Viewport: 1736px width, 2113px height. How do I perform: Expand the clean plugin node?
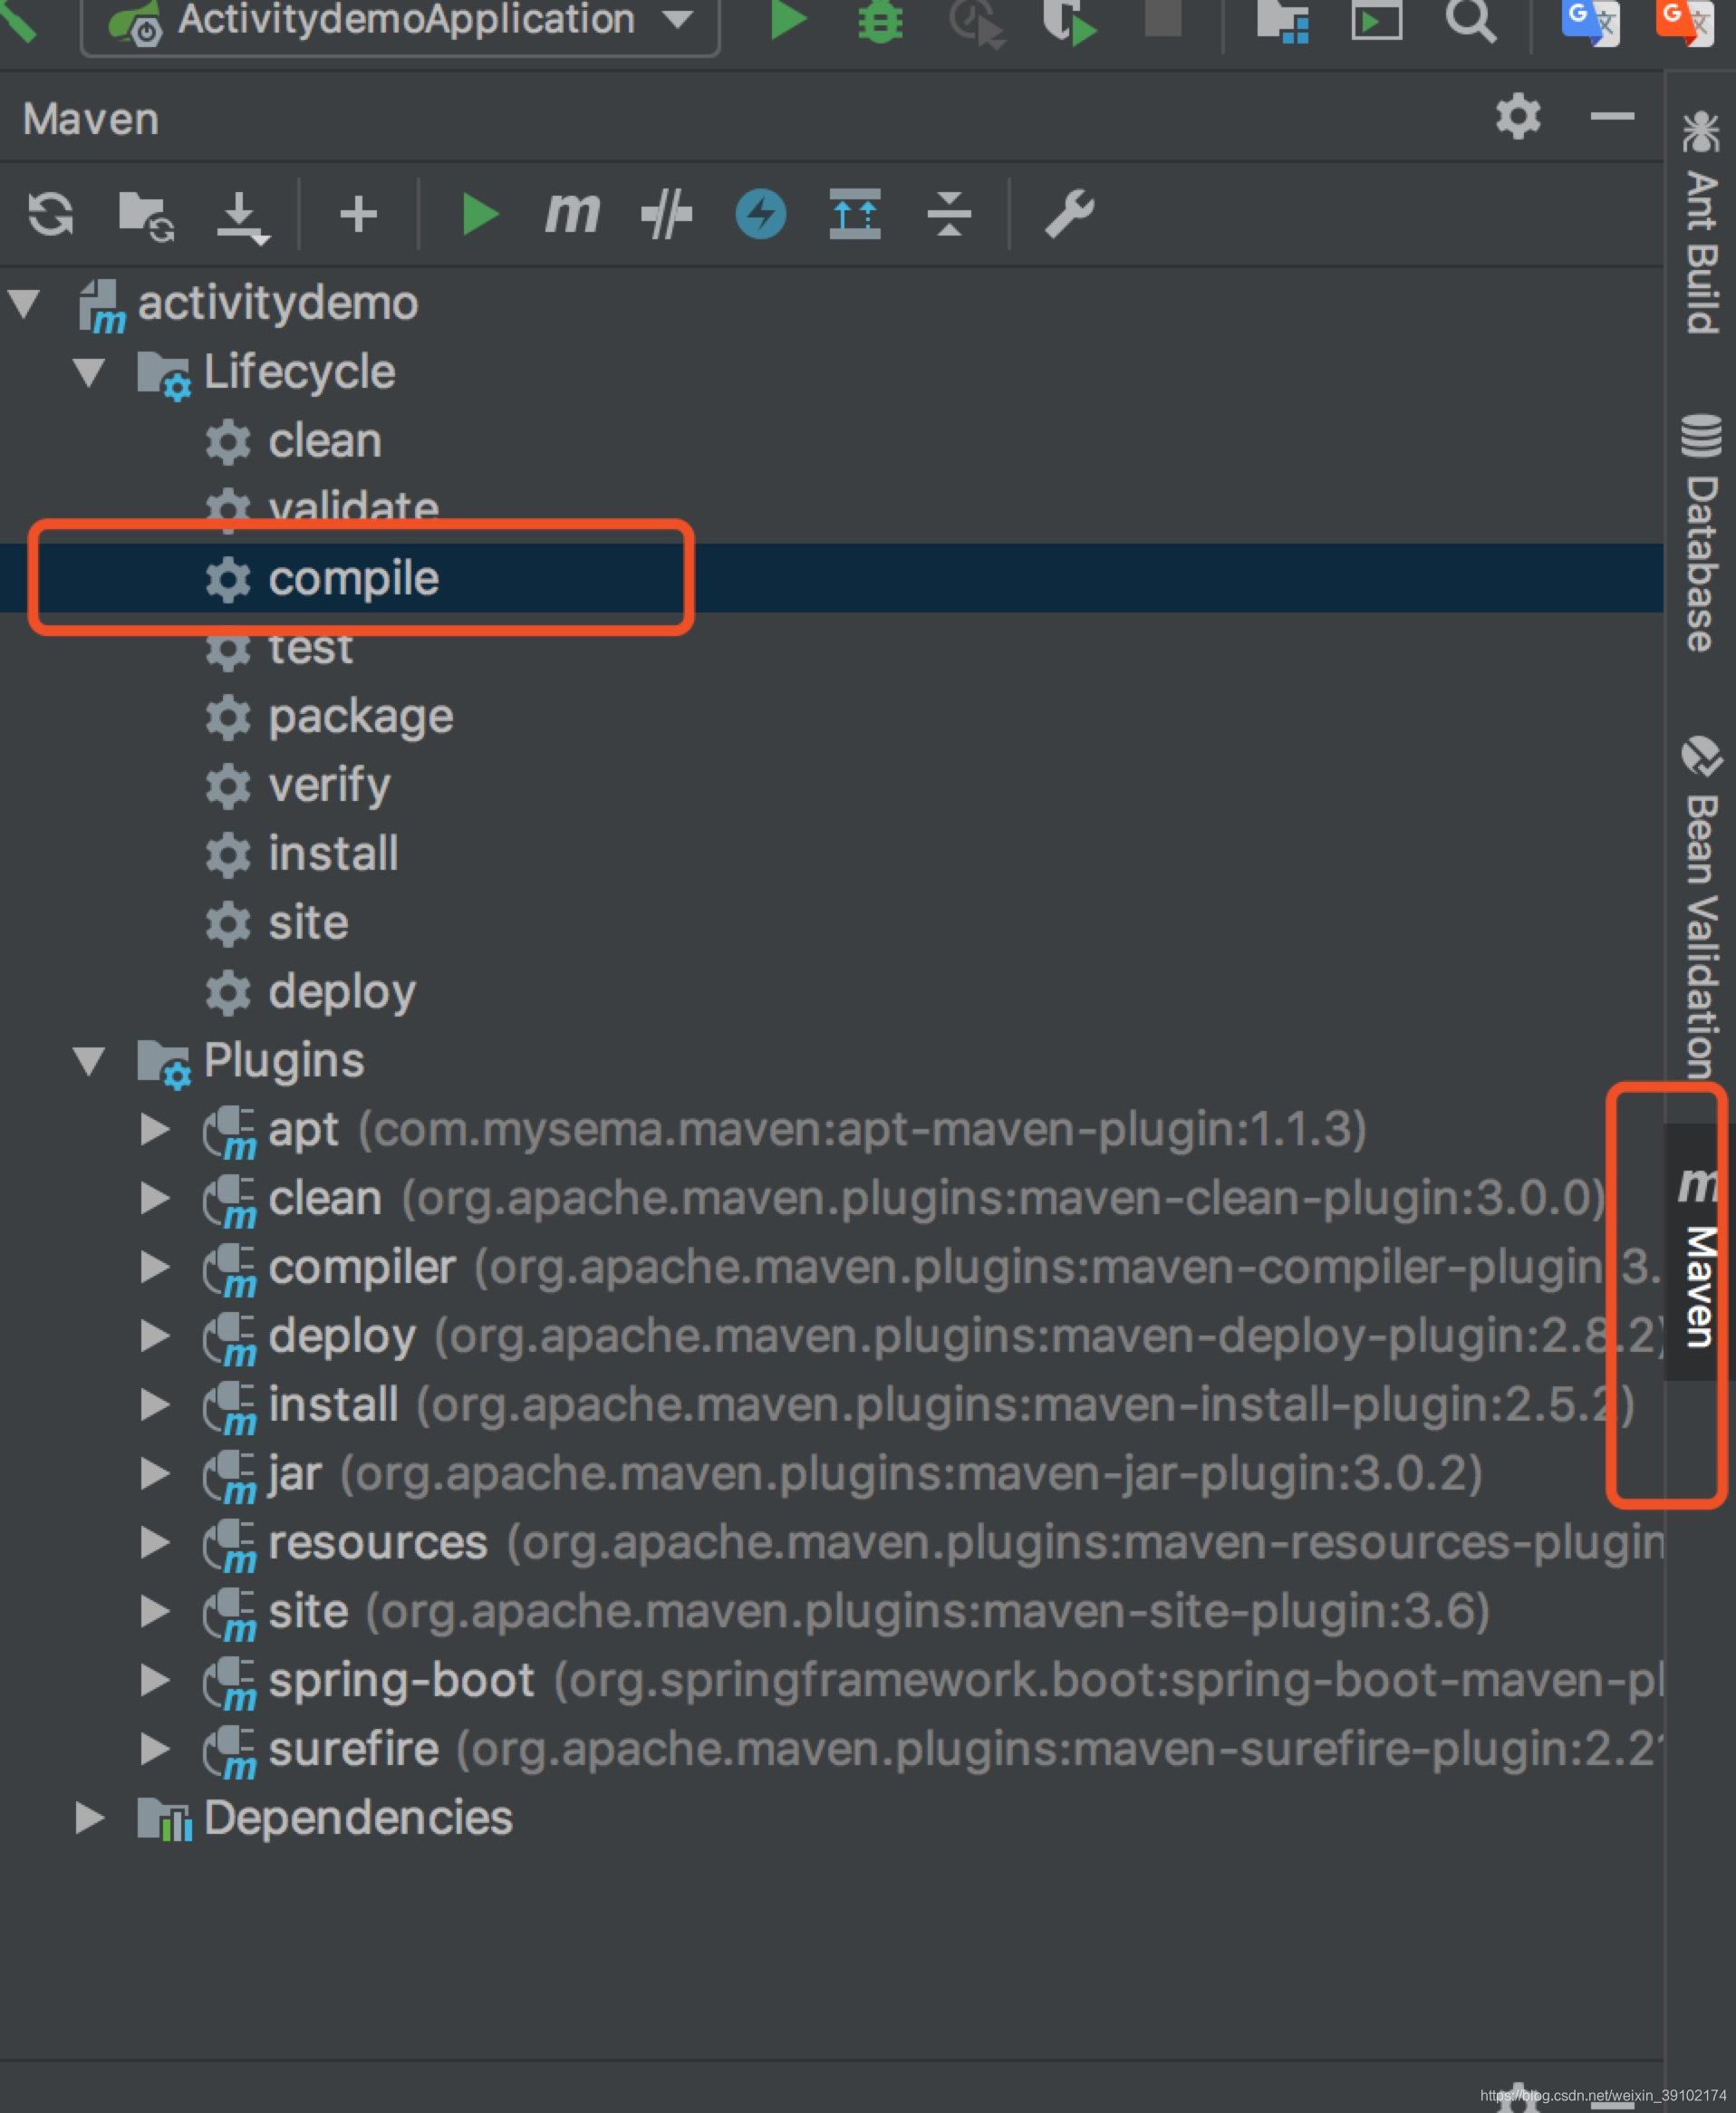(154, 1198)
